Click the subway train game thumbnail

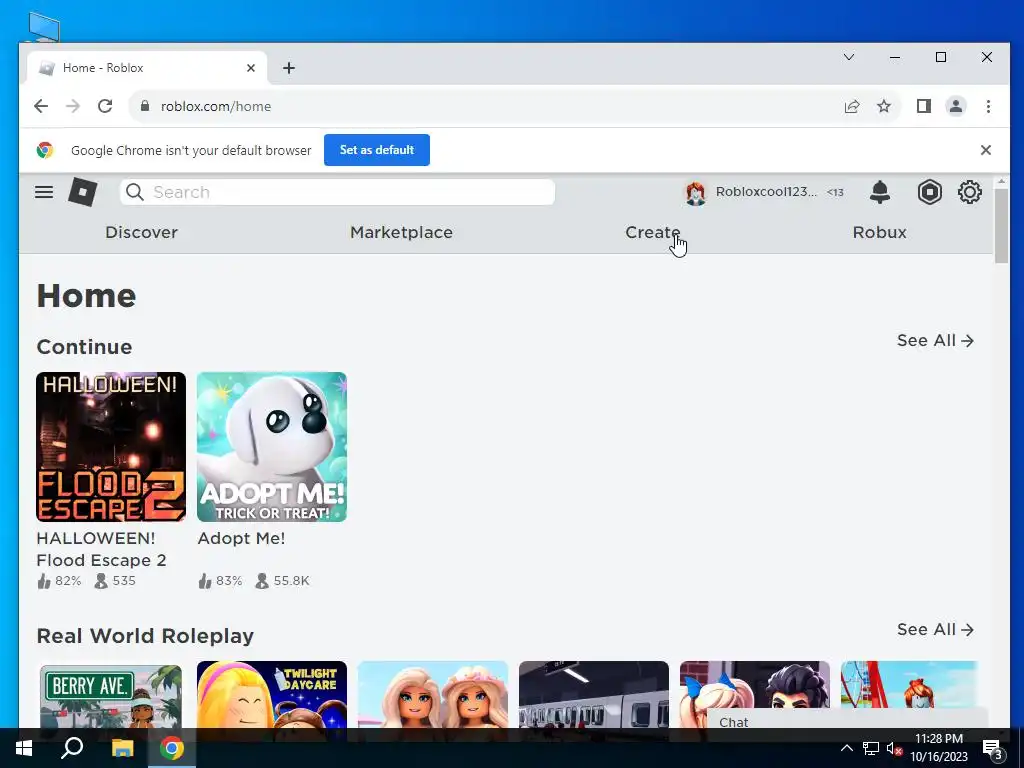point(594,694)
